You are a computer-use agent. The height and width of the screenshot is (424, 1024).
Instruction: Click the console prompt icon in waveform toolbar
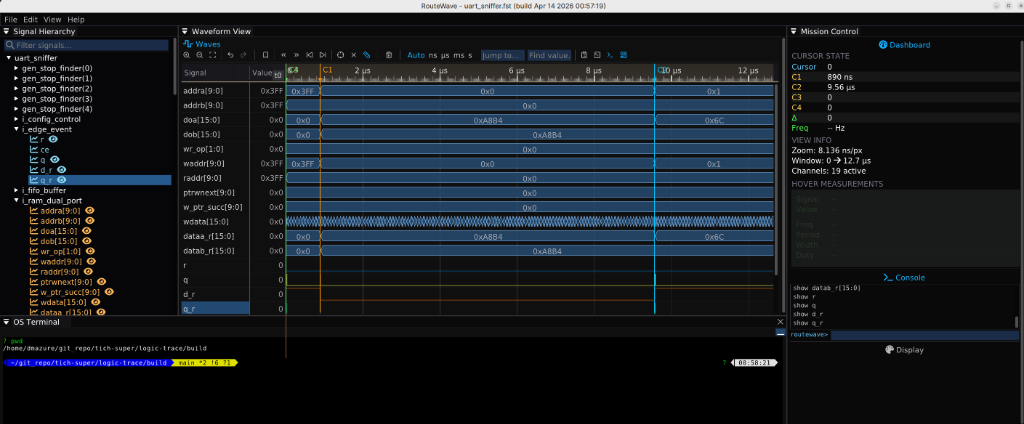(610, 56)
